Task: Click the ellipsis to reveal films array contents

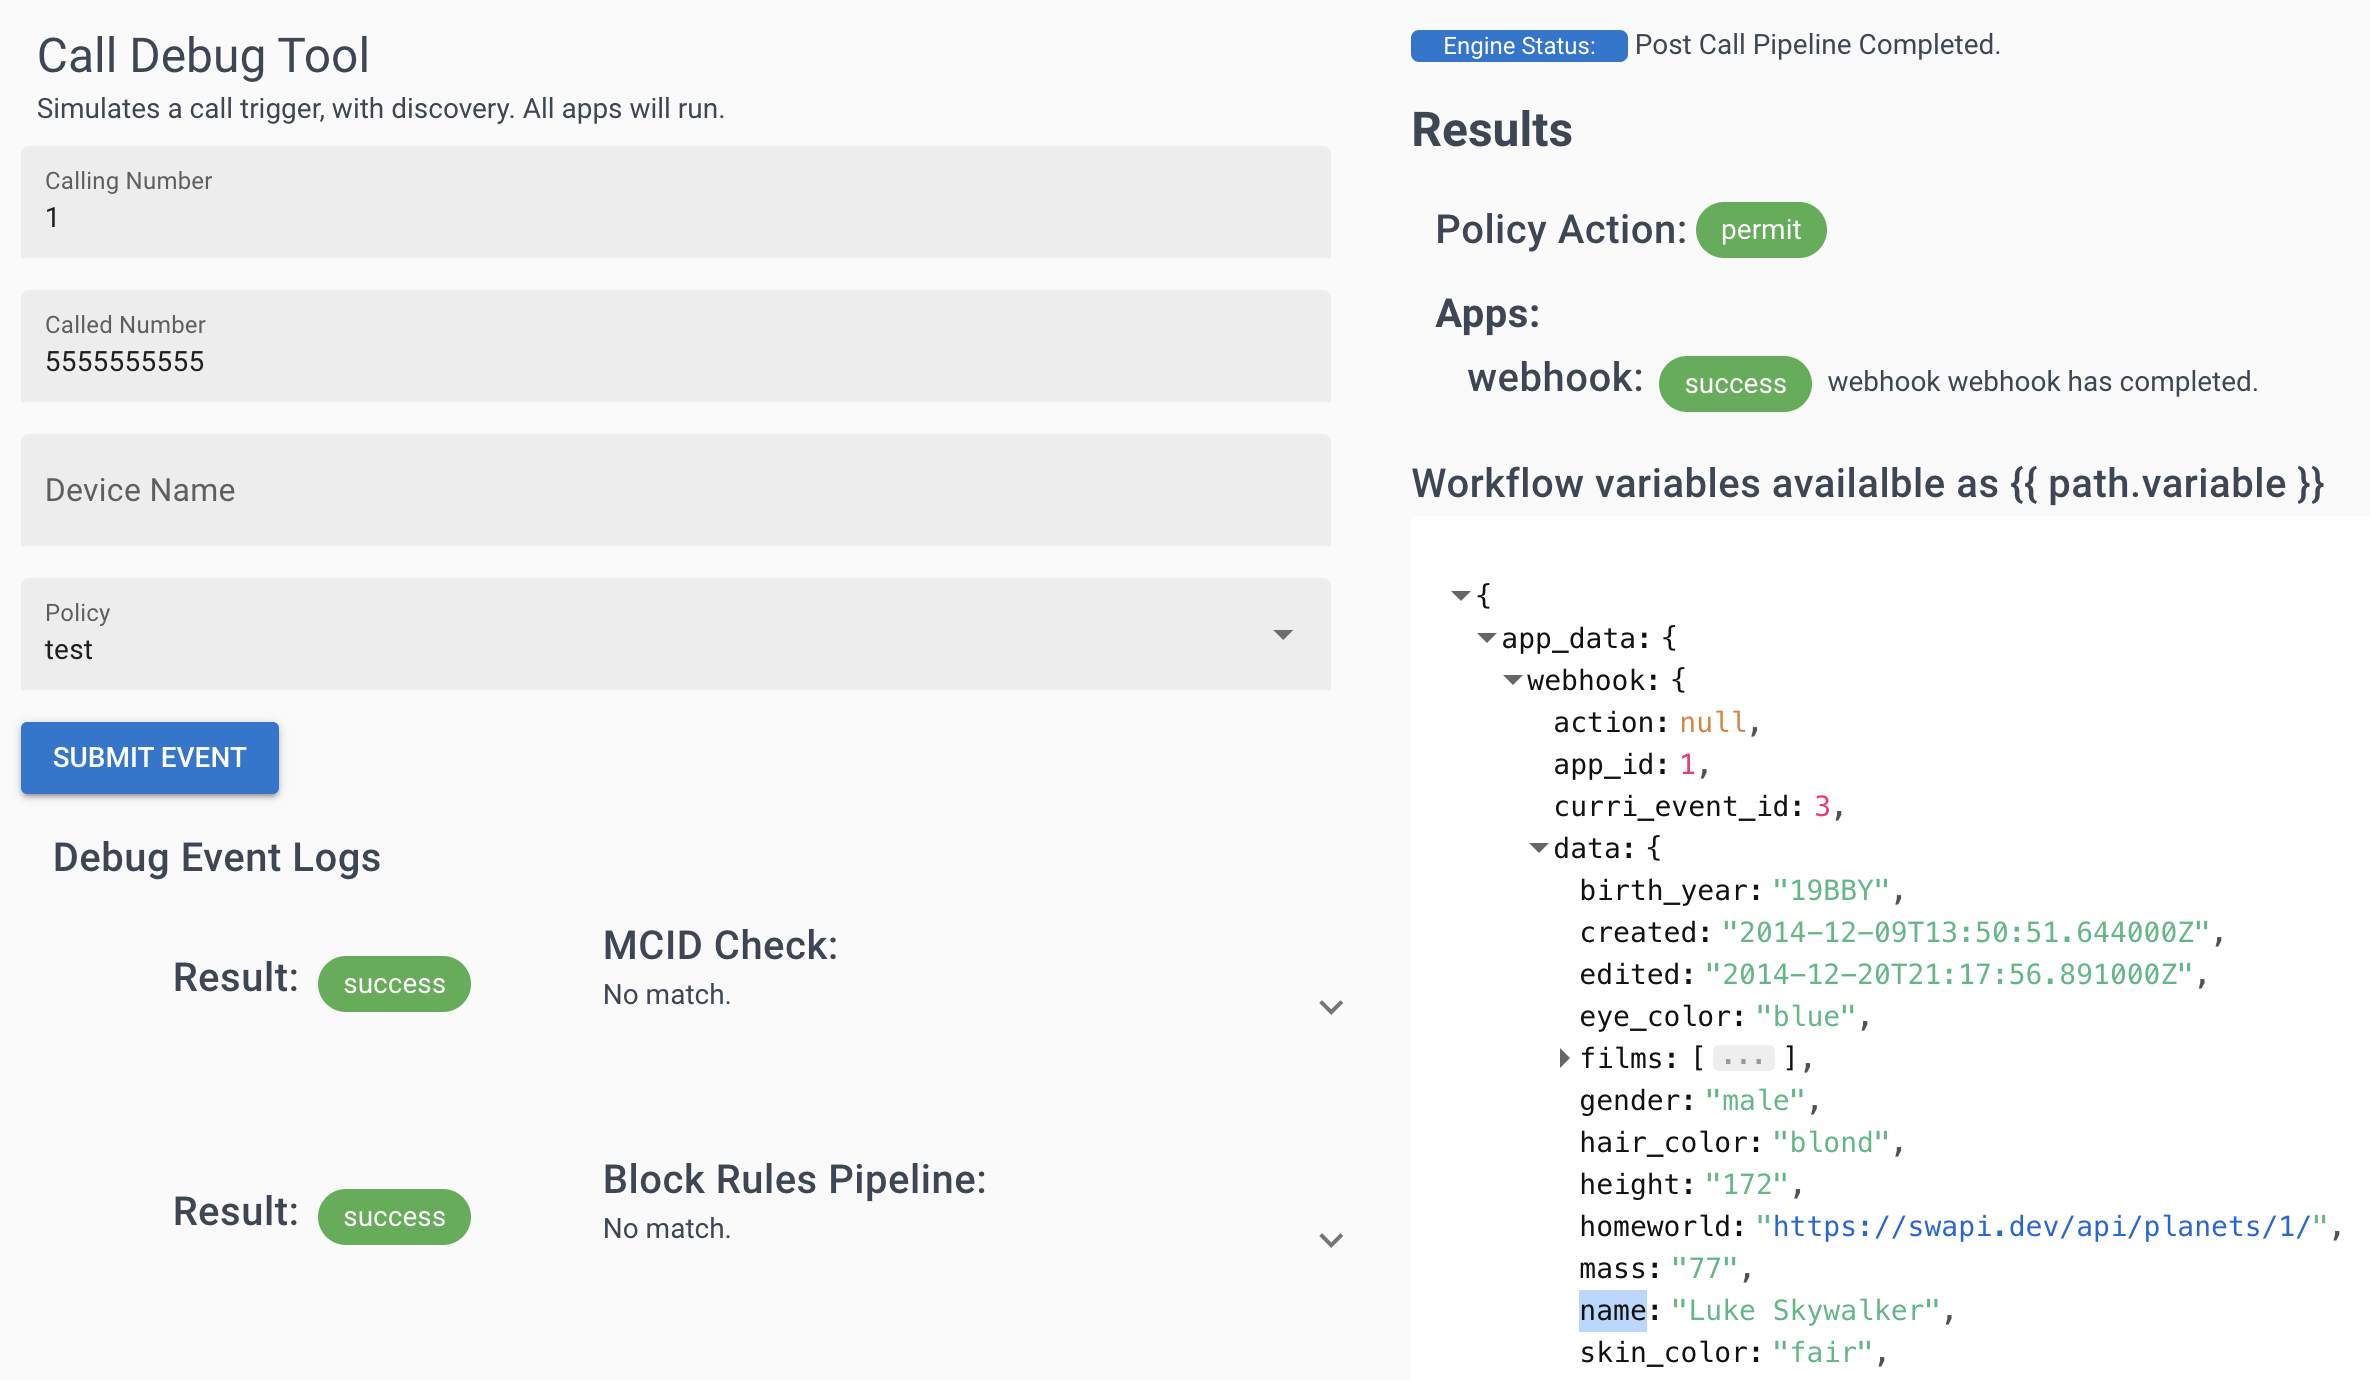Action: click(1744, 1057)
